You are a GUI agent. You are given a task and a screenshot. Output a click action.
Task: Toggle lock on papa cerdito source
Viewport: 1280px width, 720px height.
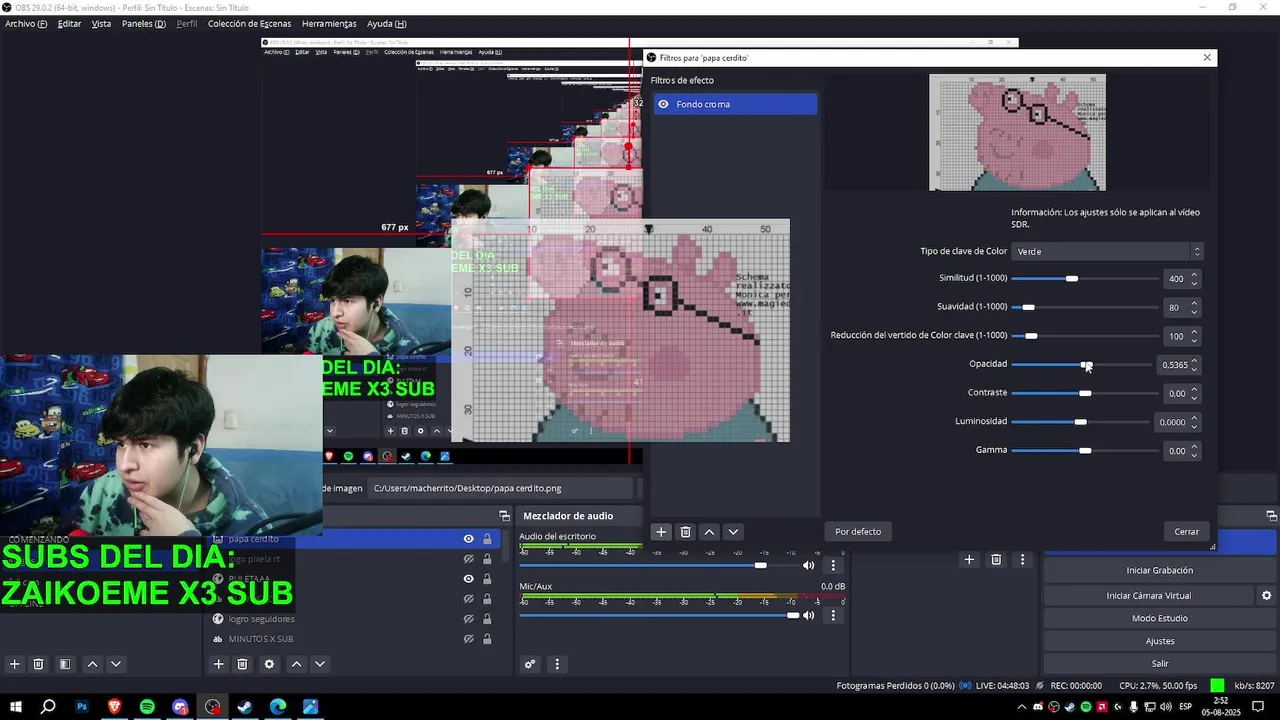point(487,539)
